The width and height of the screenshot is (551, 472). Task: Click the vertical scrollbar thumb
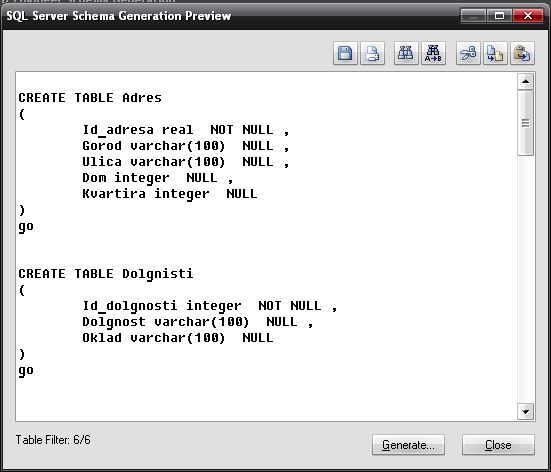525,123
